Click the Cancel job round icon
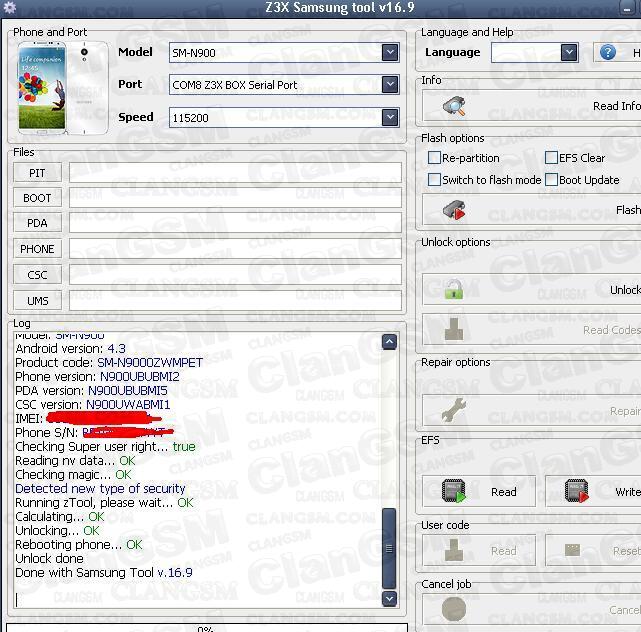The image size is (641, 632). pos(454,609)
